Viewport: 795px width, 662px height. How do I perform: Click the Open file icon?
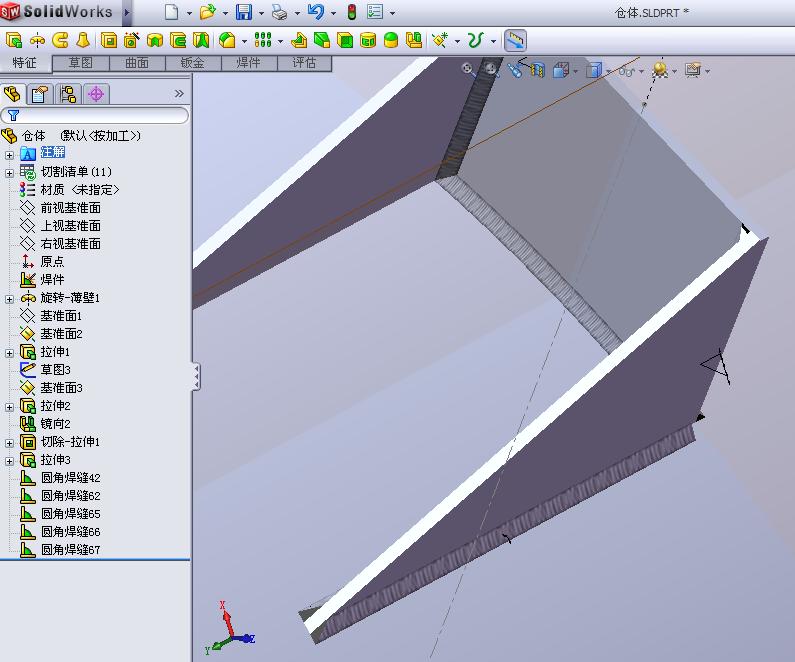(207, 12)
